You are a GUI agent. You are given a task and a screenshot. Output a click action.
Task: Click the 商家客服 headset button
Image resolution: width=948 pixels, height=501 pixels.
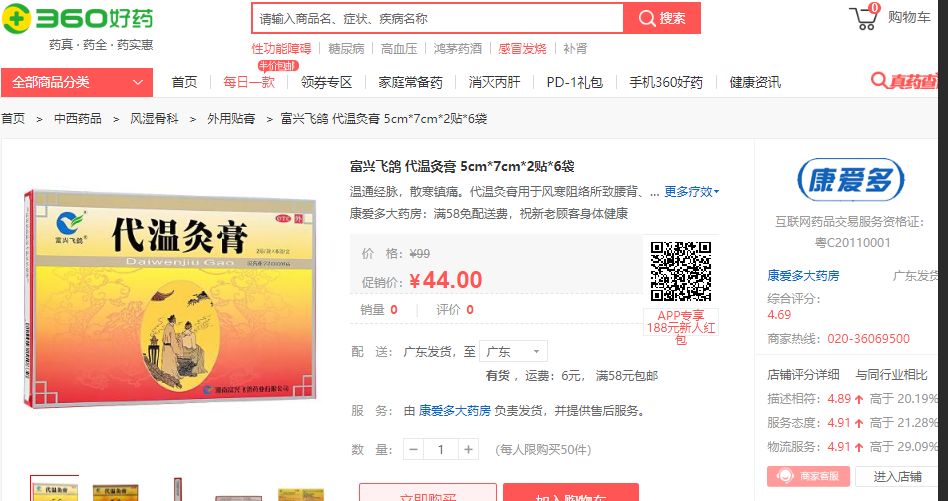point(808,476)
